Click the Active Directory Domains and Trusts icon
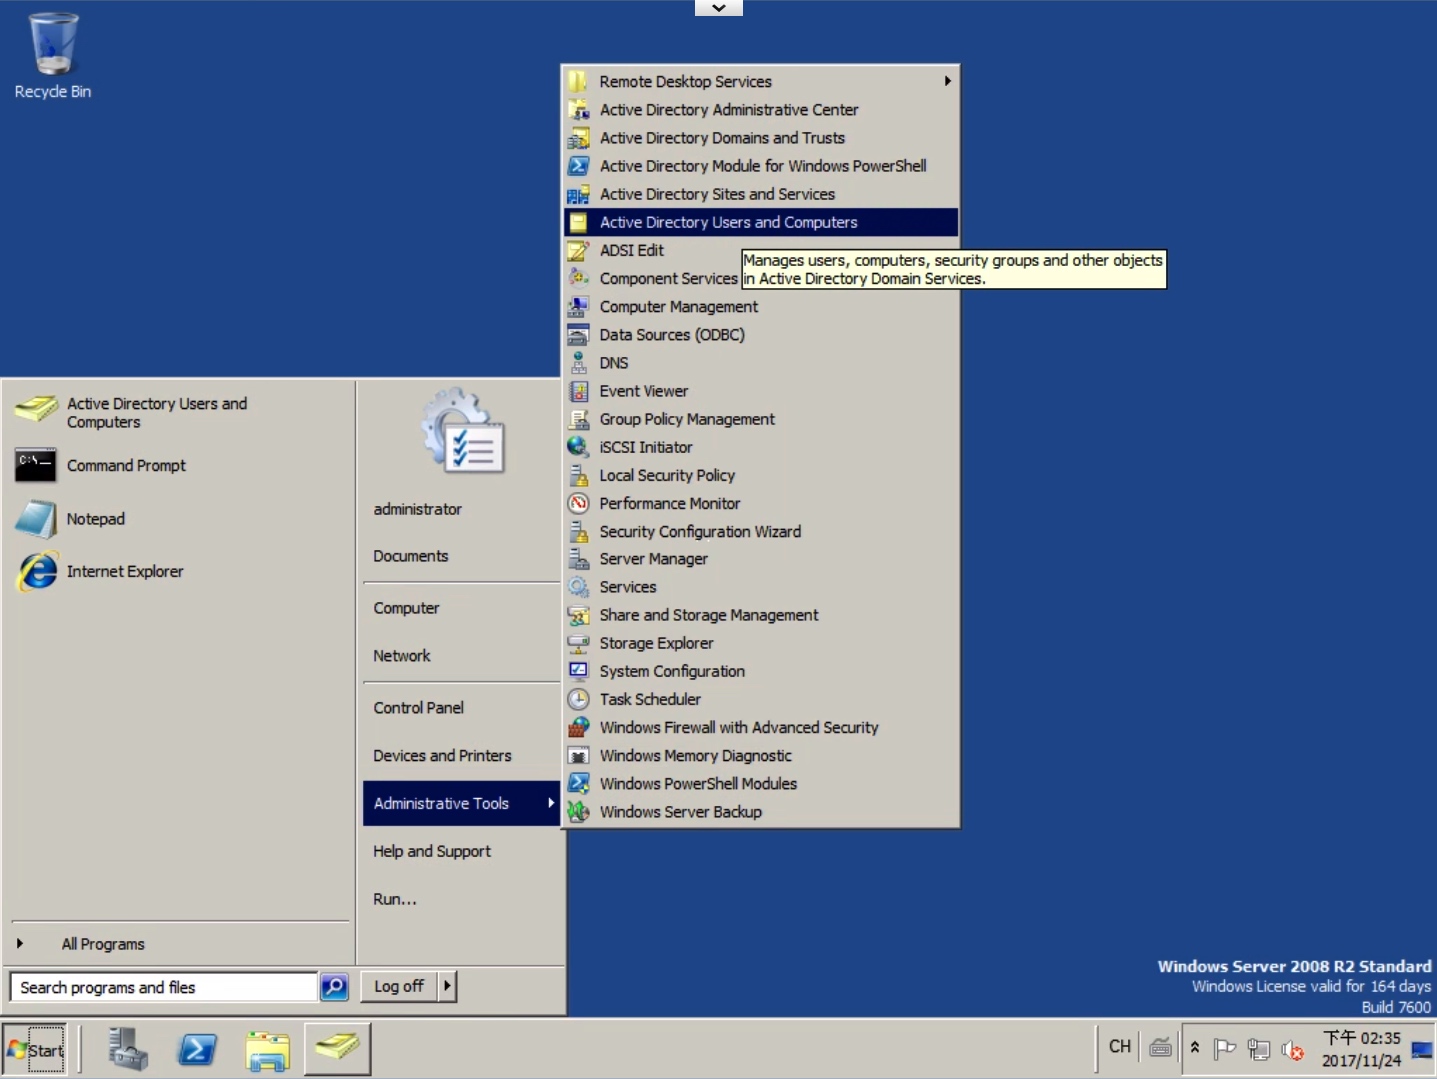 578,138
